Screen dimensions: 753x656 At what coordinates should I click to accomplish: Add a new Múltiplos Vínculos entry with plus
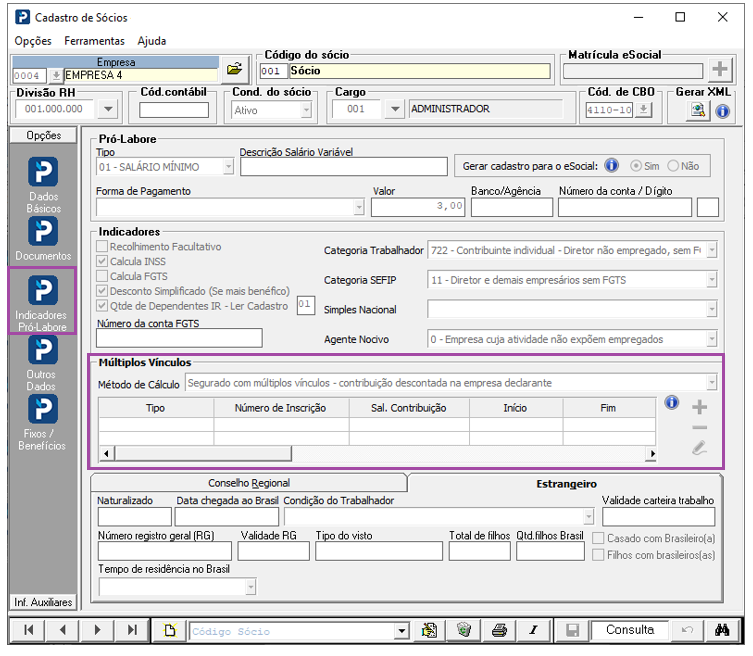[700, 407]
